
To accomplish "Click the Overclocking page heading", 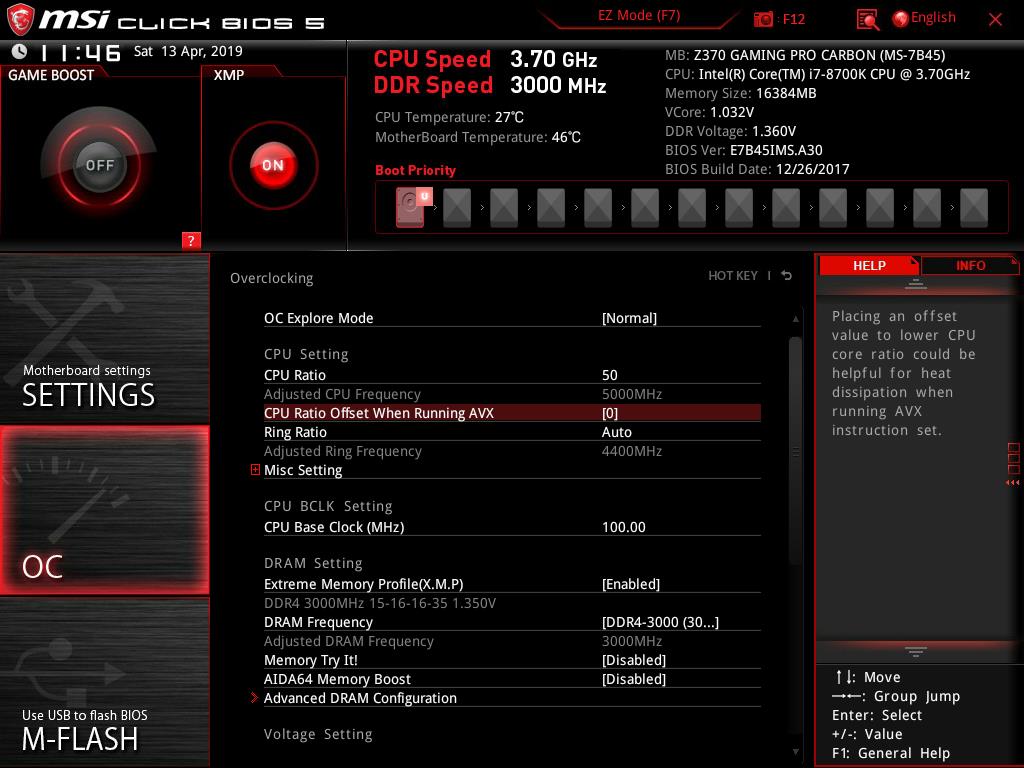I will point(272,278).
